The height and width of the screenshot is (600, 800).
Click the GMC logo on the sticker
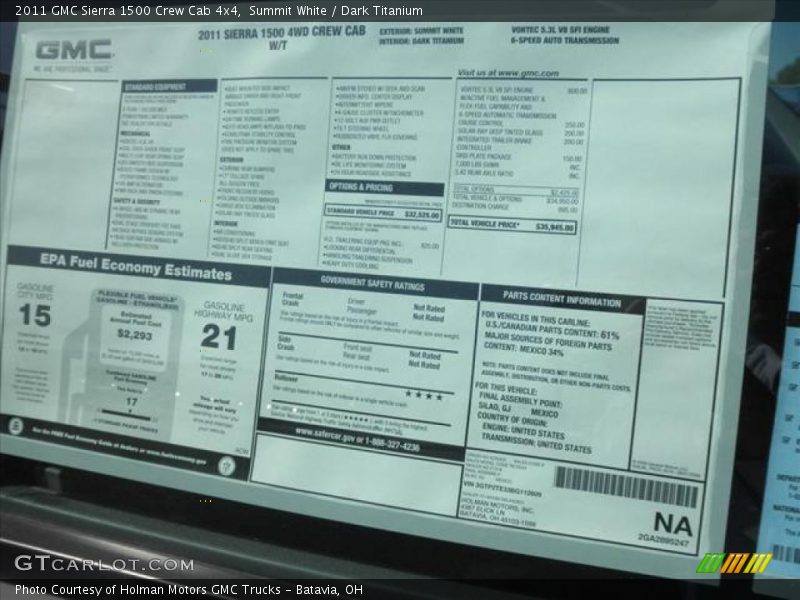pyautogui.click(x=73, y=50)
